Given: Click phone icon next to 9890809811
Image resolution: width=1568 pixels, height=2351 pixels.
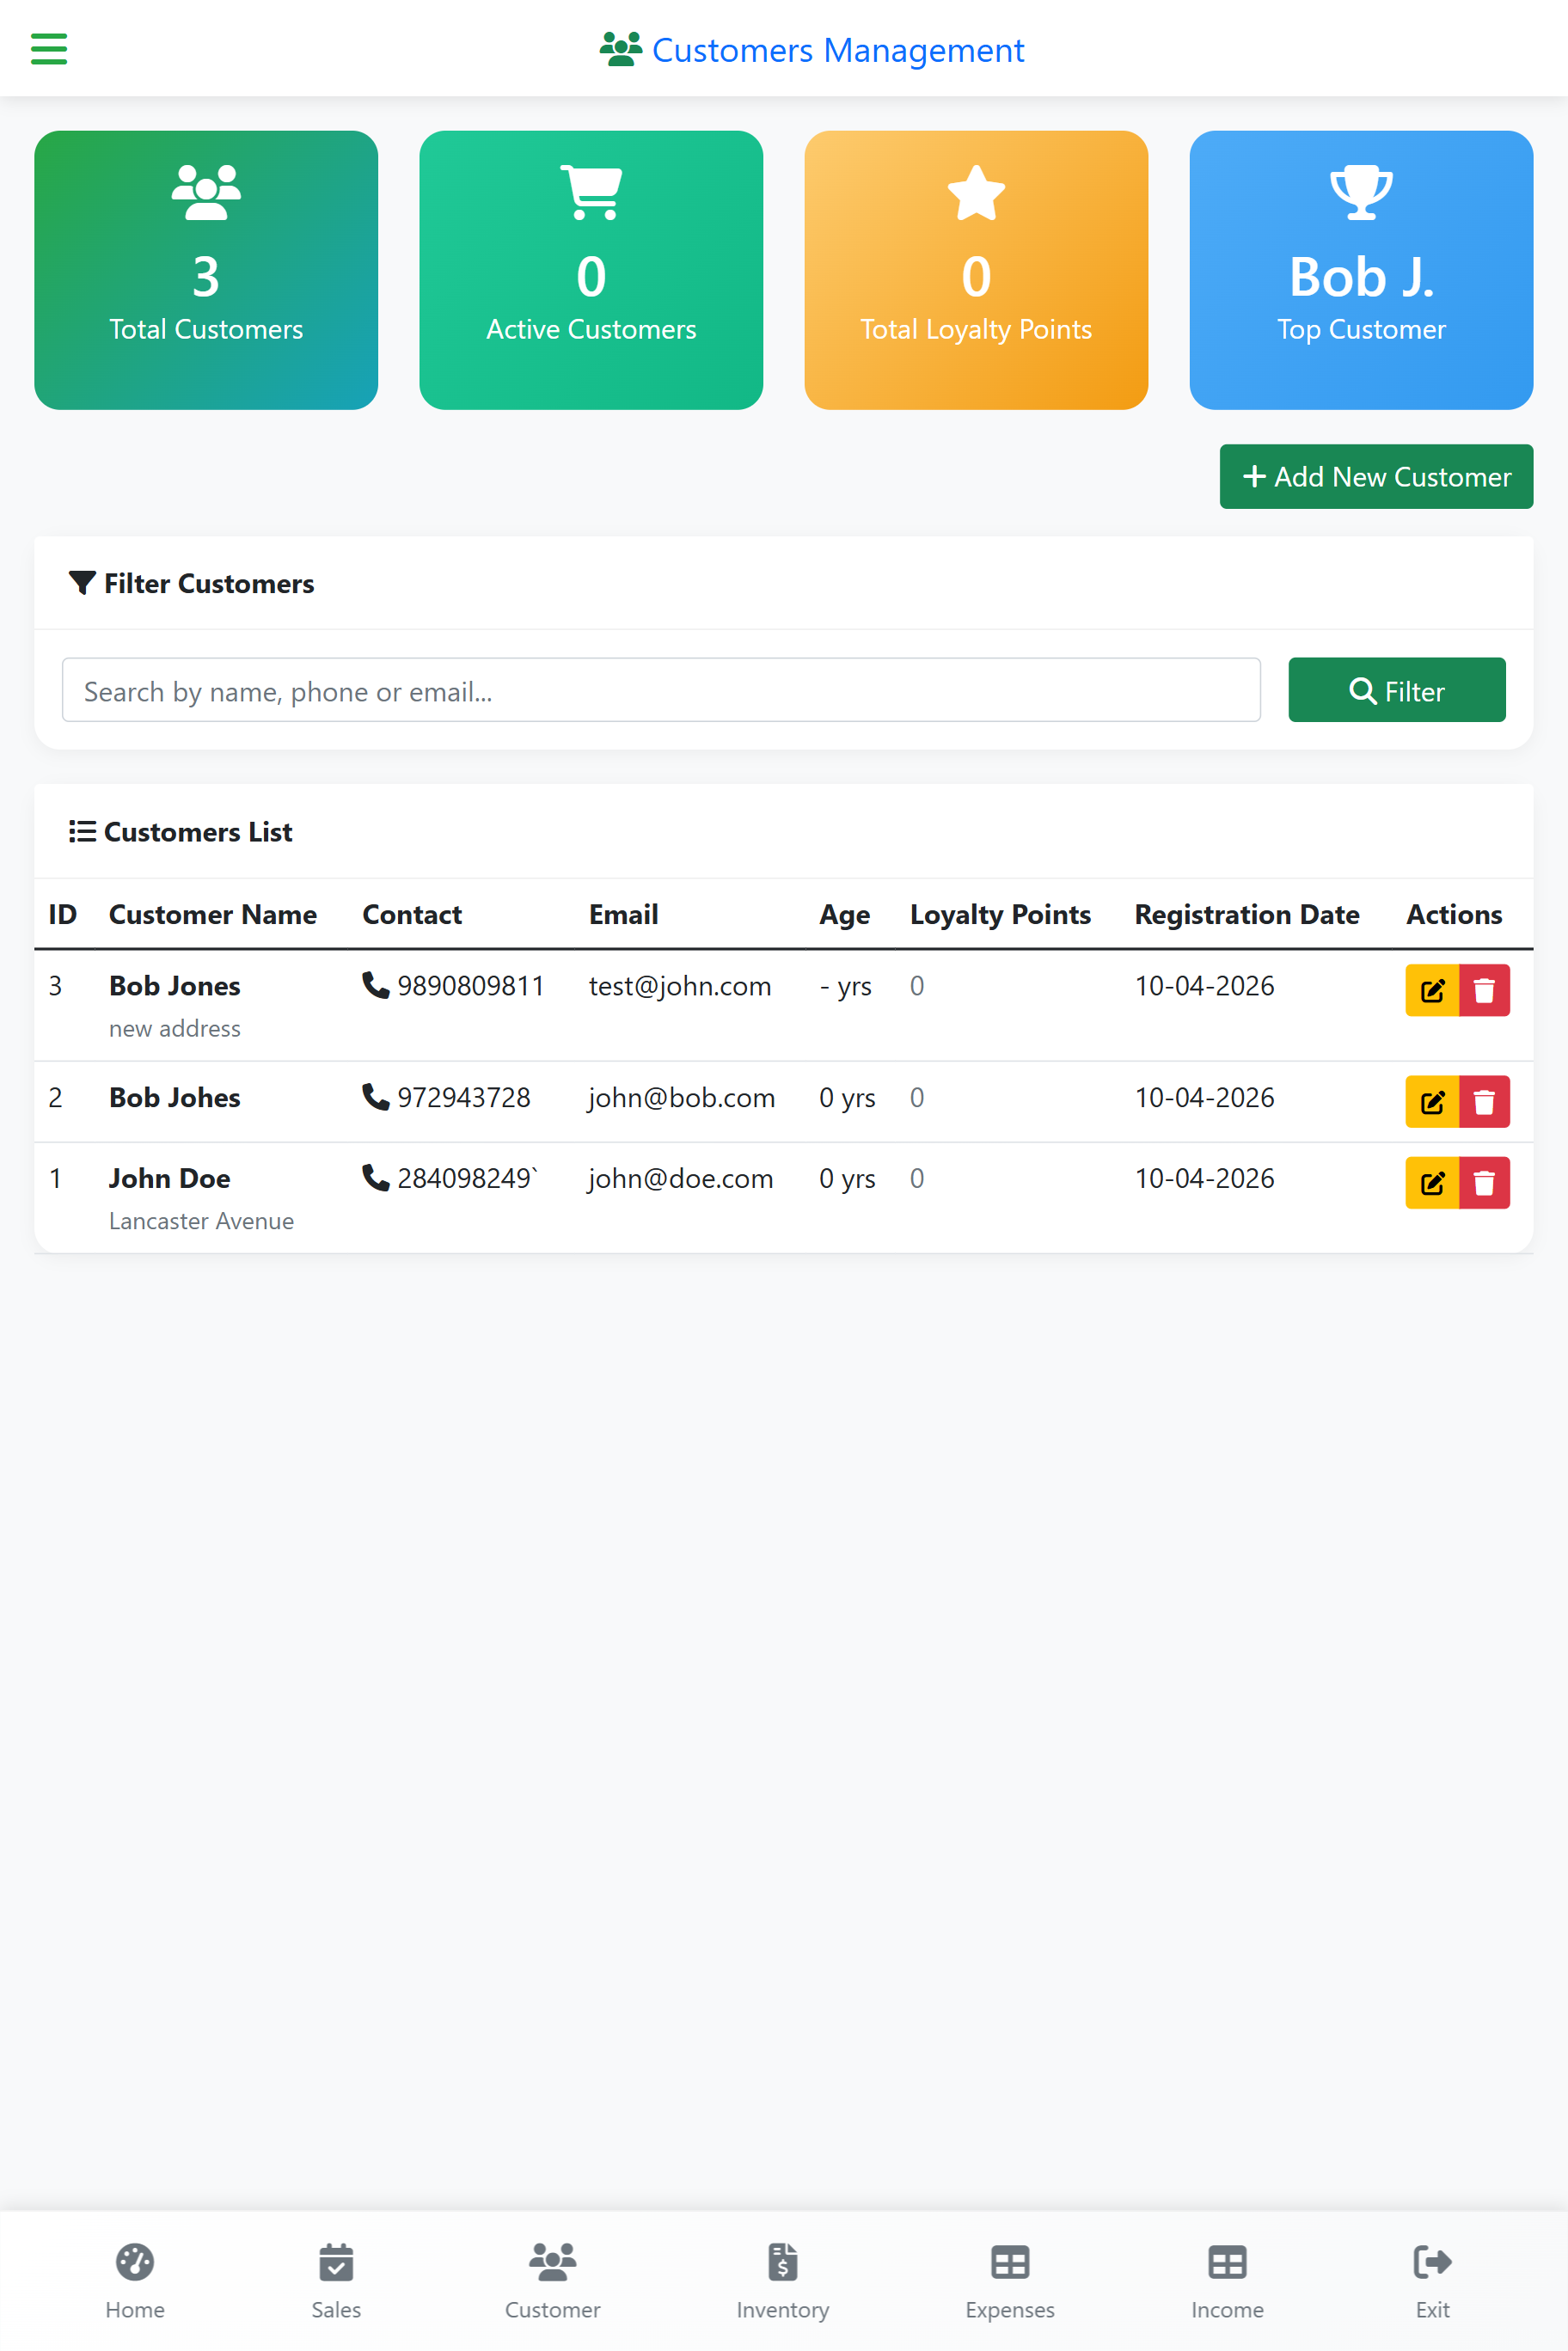Looking at the screenshot, I should pyautogui.click(x=375, y=985).
